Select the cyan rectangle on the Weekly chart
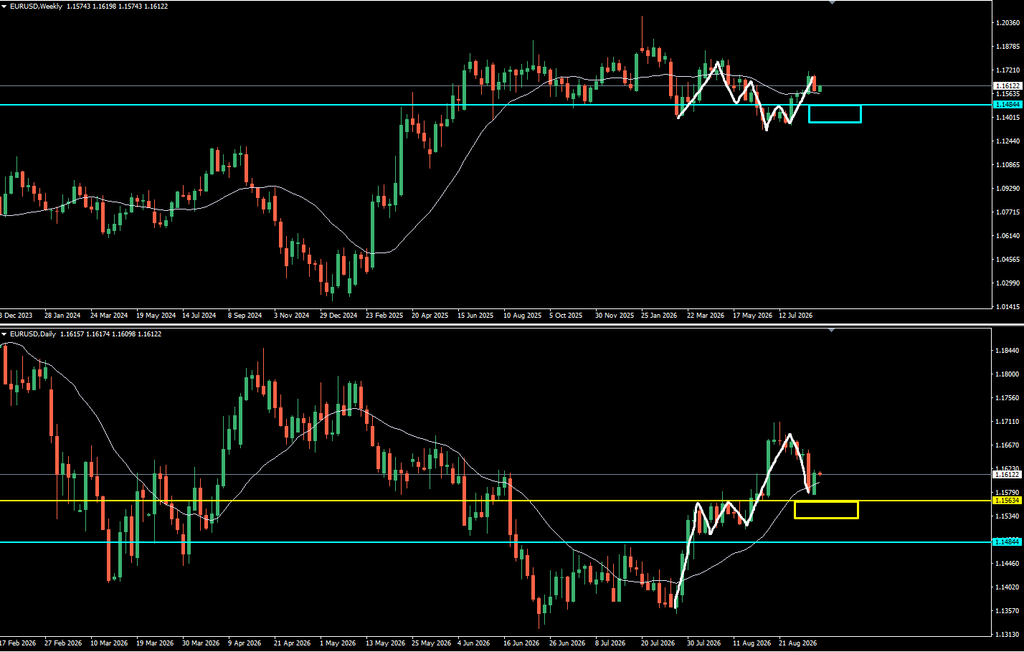The height and width of the screenshot is (652, 1024). pyautogui.click(x=835, y=114)
